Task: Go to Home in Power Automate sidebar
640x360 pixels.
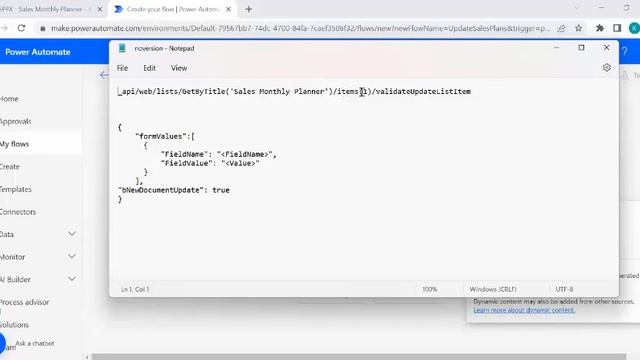Action: coord(9,99)
